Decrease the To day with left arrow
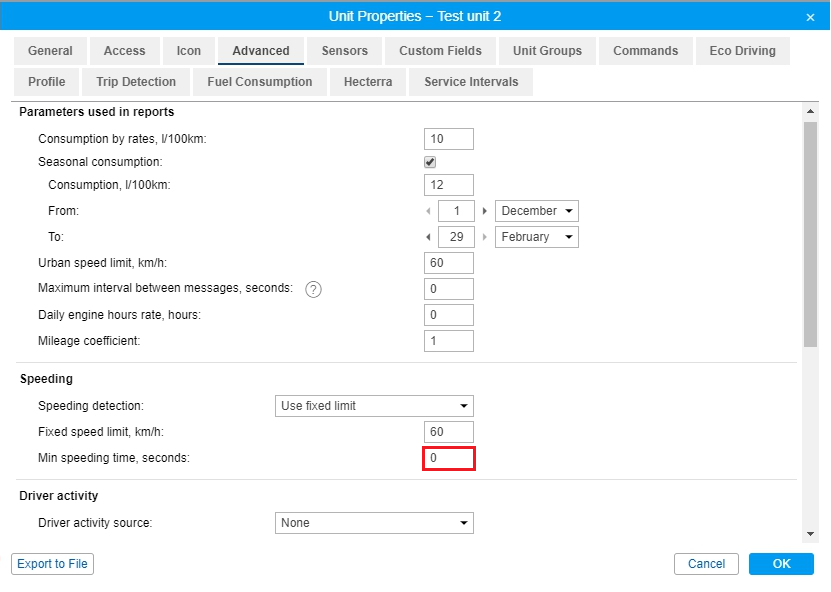Viewport: 831px width, 592px height. (429, 237)
